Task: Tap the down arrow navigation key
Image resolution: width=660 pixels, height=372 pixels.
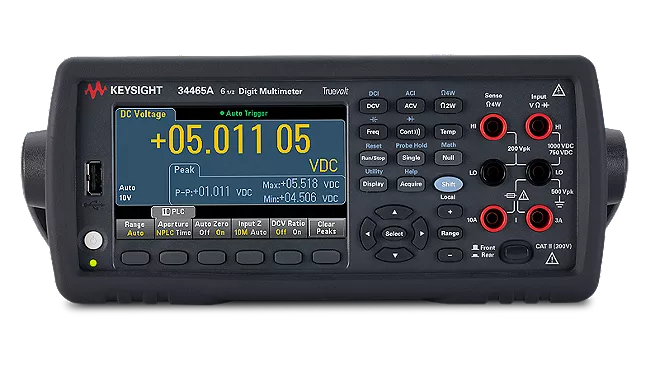Action: [x=394, y=255]
